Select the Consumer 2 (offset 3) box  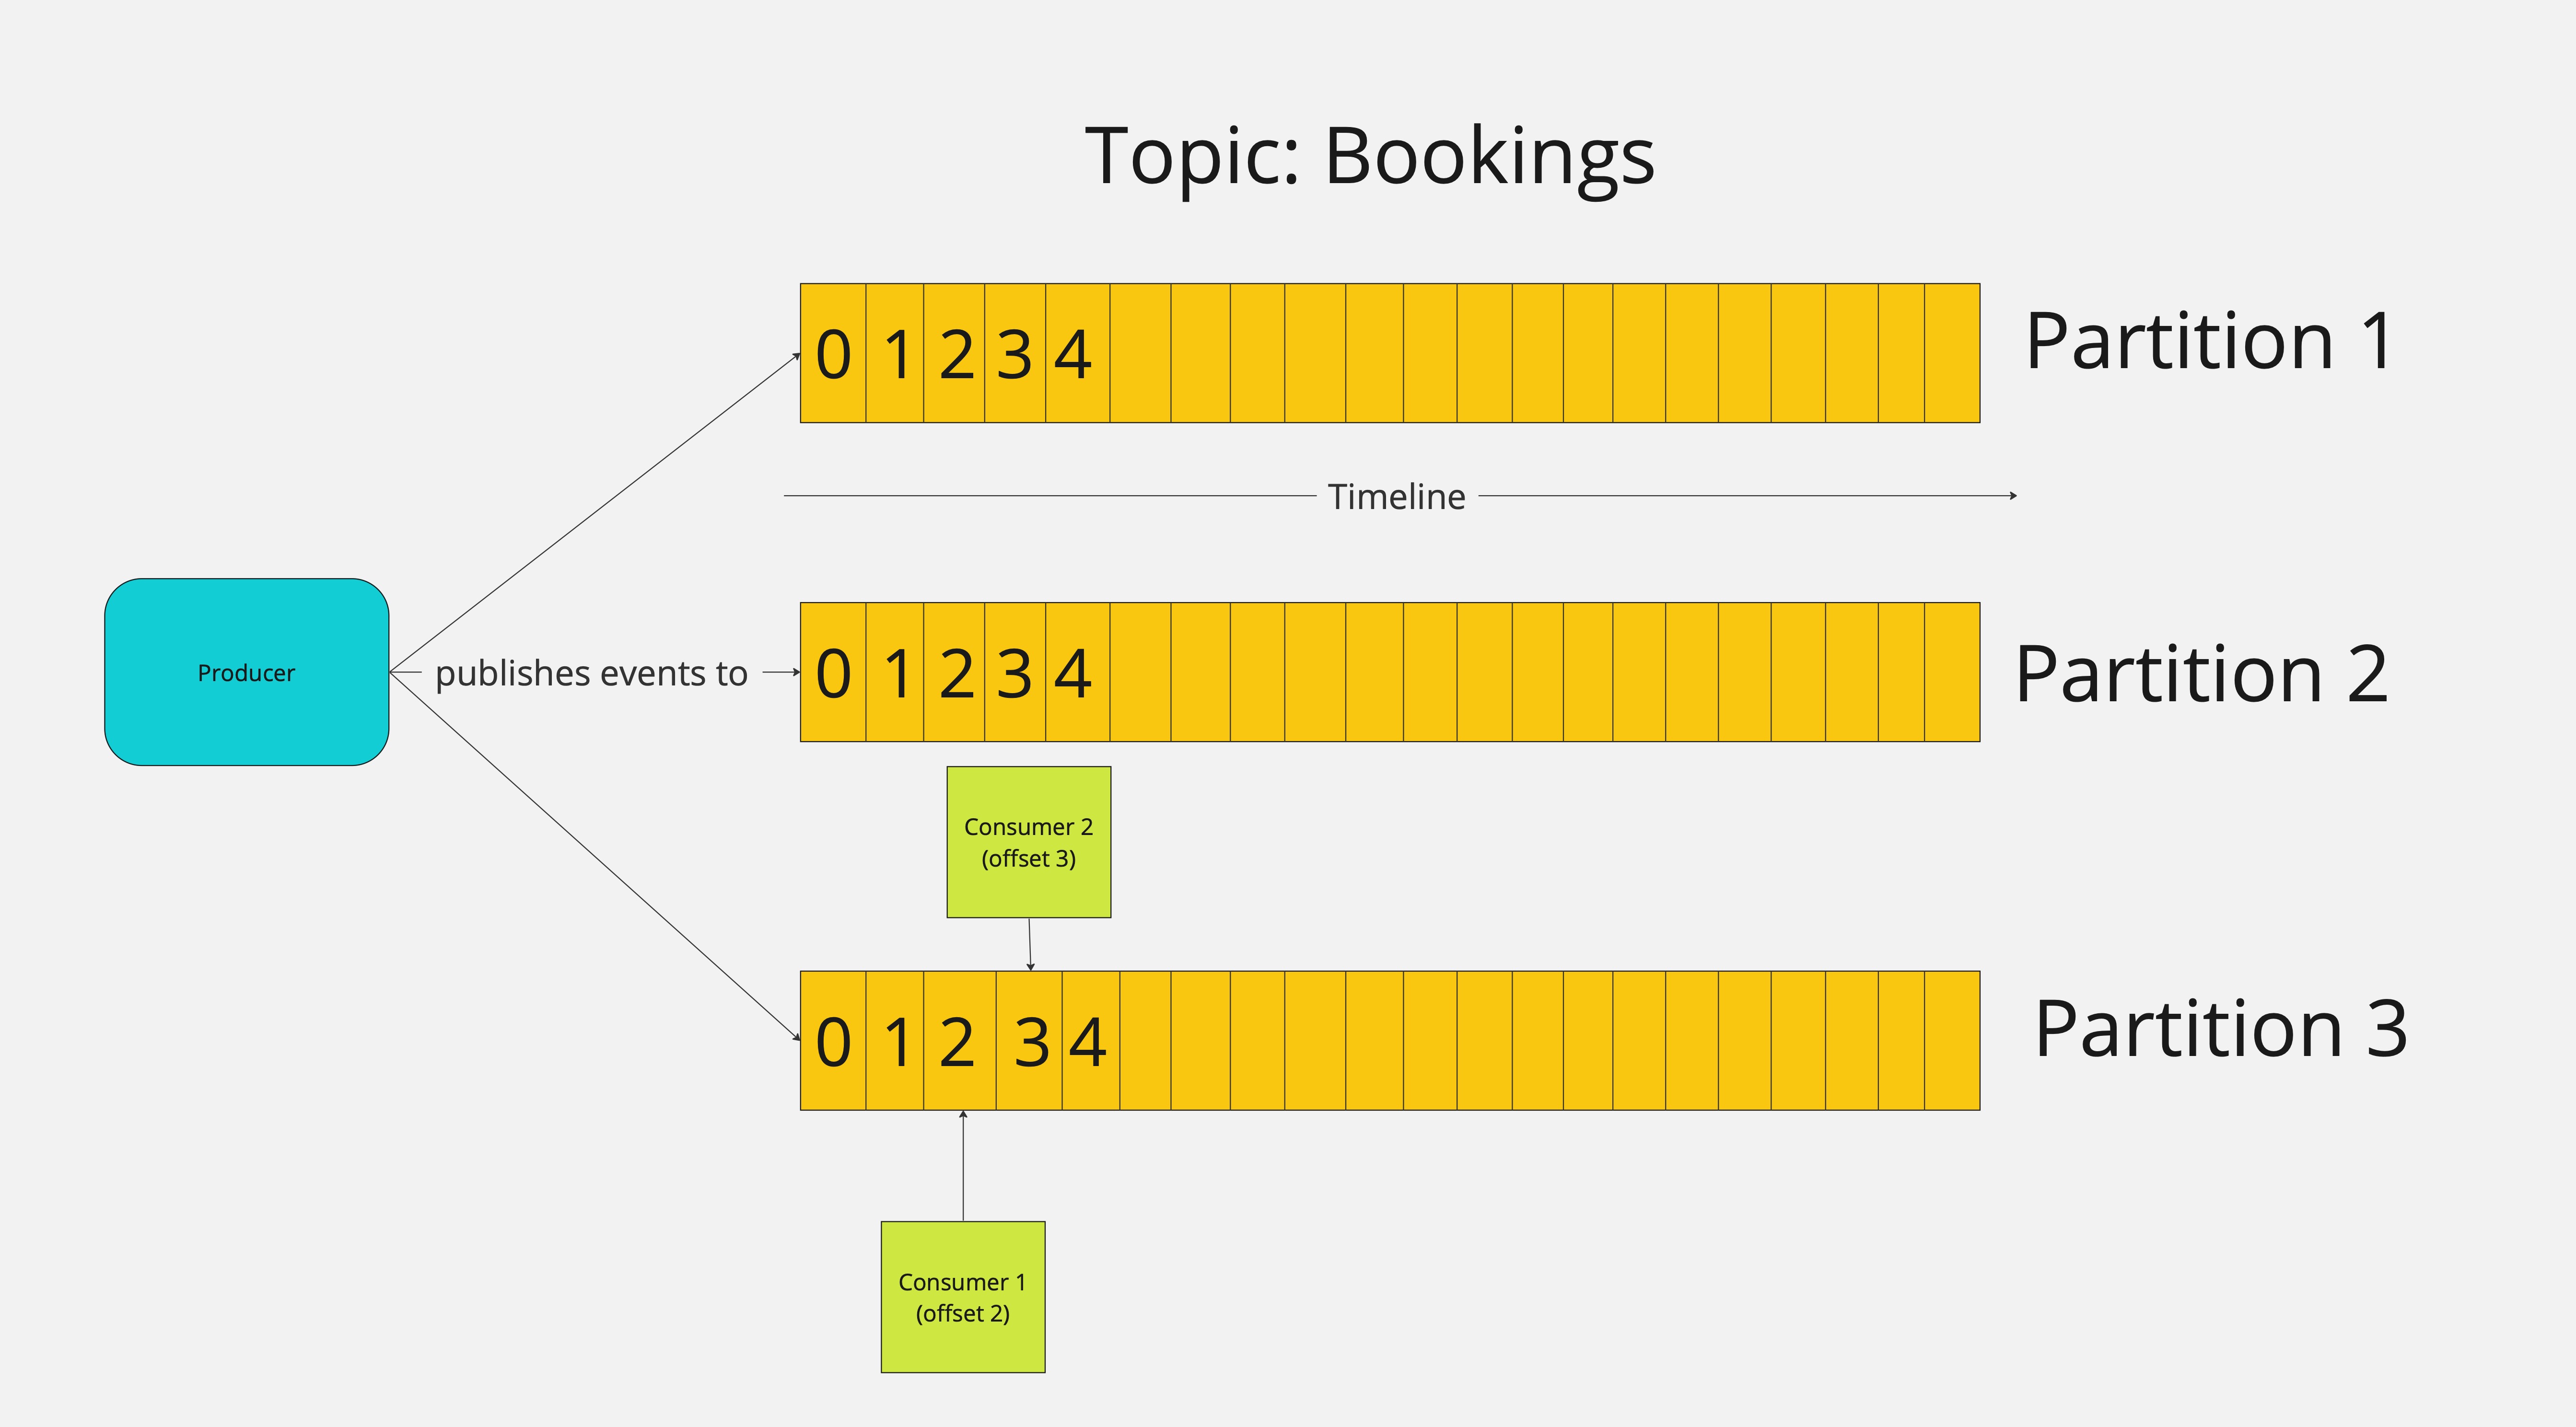[1028, 842]
